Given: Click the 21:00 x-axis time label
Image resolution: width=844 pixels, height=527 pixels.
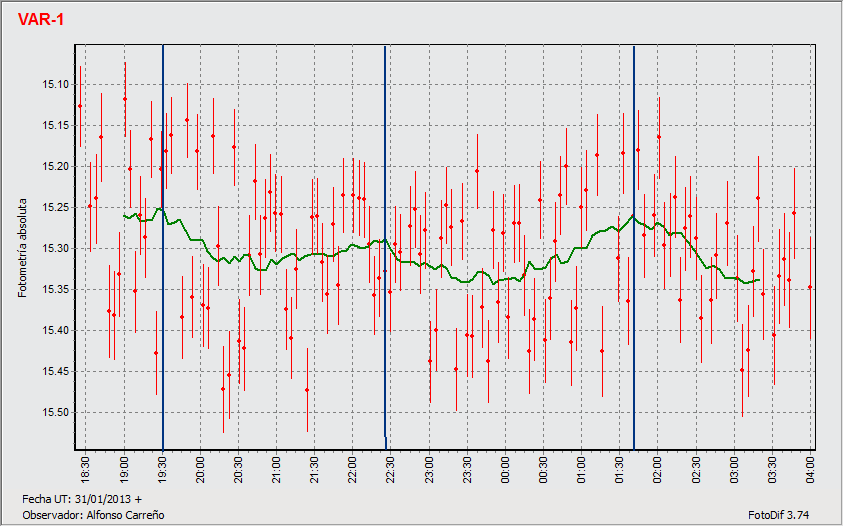Looking at the screenshot, I should click(277, 469).
